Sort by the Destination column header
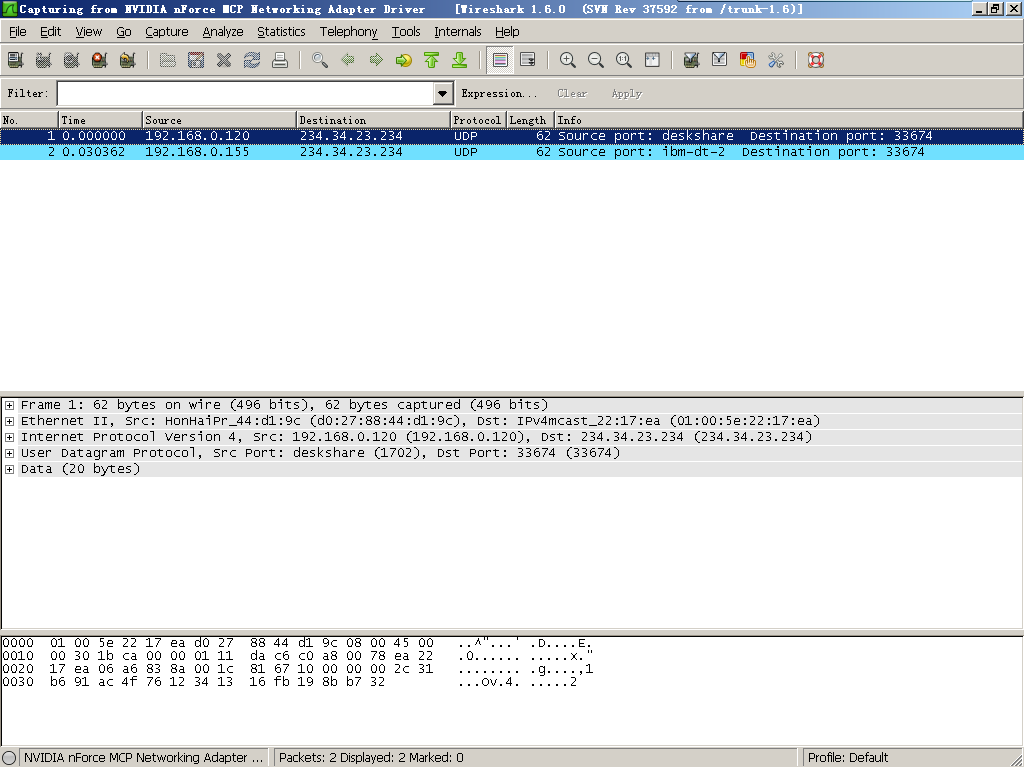This screenshot has height=768, width=1024. [374, 120]
